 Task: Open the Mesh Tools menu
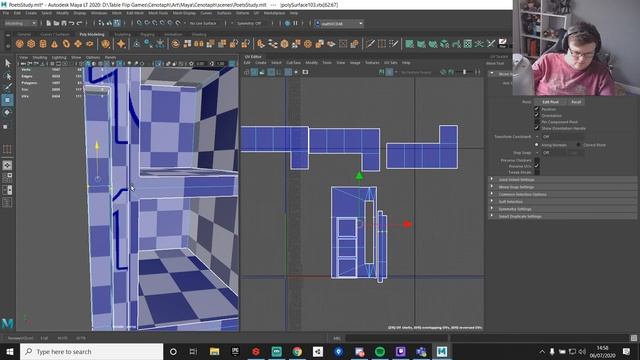pyautogui.click(x=158, y=13)
